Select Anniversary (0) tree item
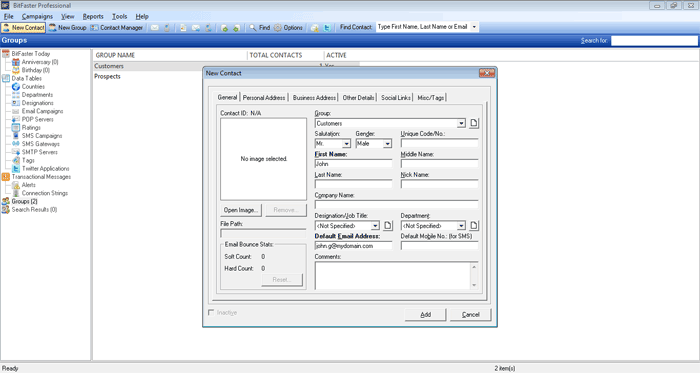700x373 pixels. pos(40,62)
